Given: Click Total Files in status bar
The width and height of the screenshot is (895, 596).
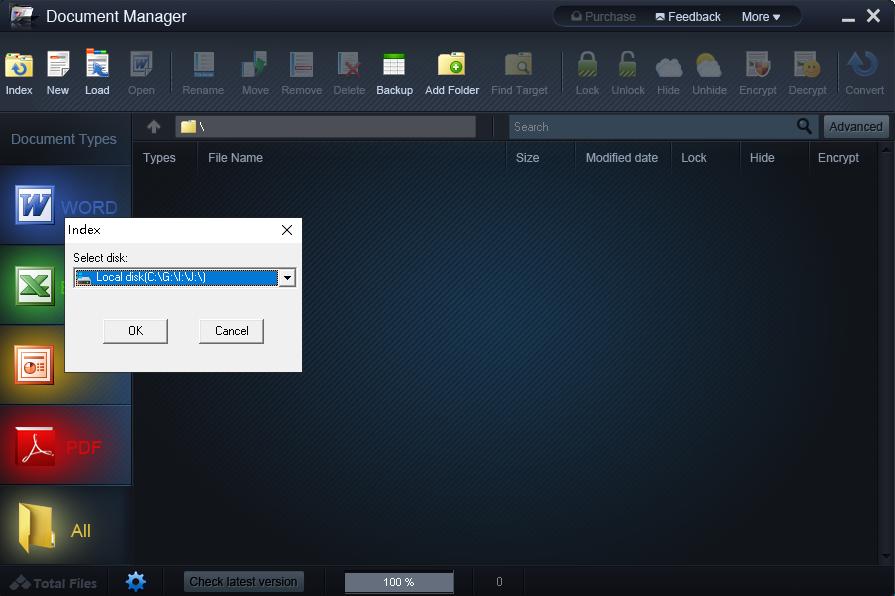Looking at the screenshot, I should pyautogui.click(x=53, y=583).
